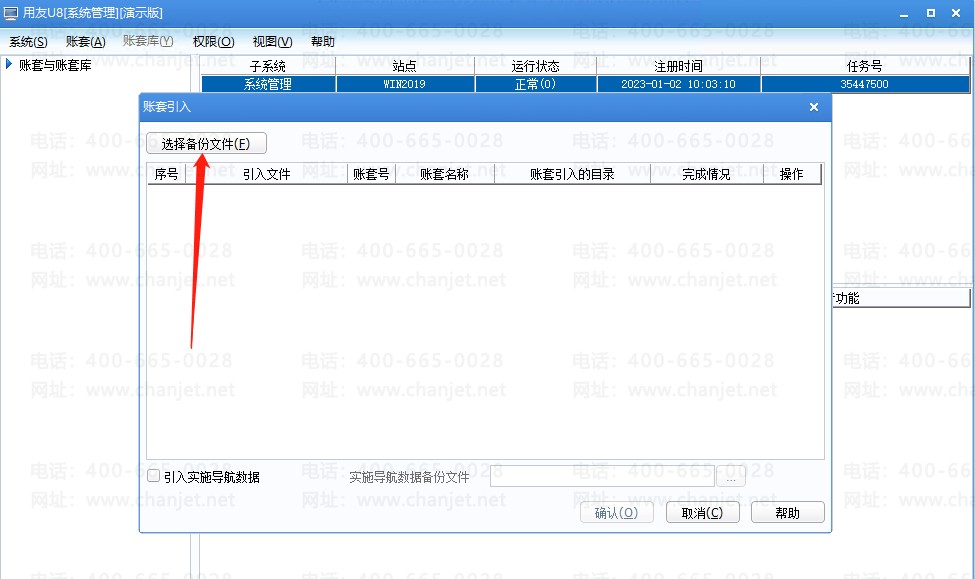Open the 账套(A) menu
This screenshot has width=975, height=579.
tap(85, 42)
